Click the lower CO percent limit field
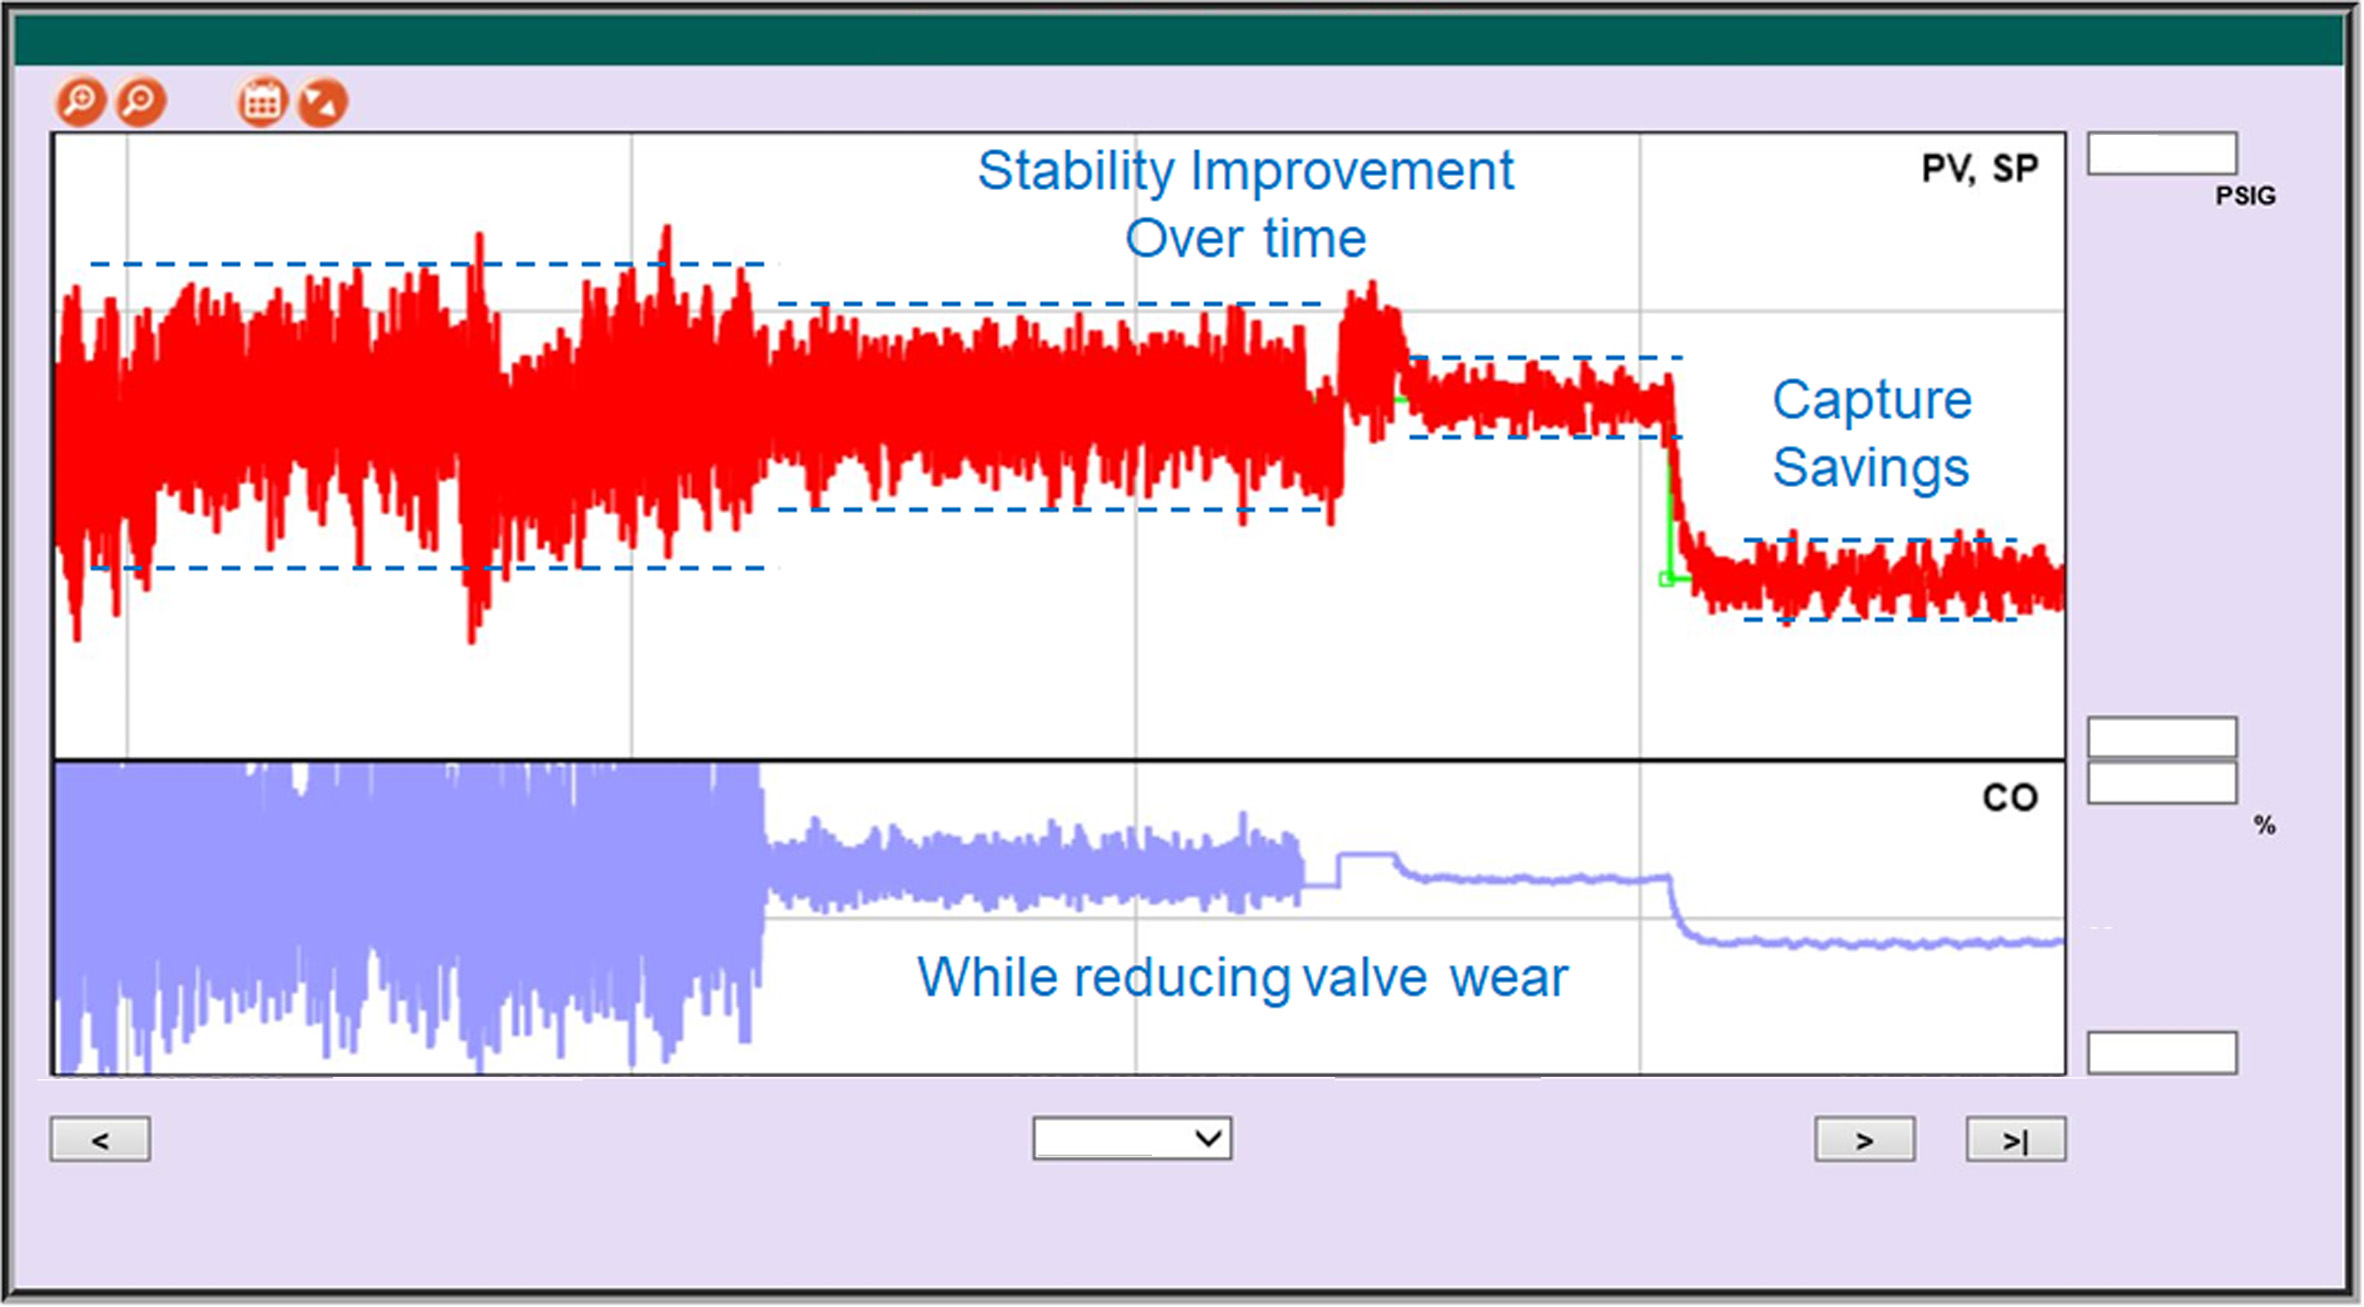The height and width of the screenshot is (1307, 2364). click(2161, 1053)
